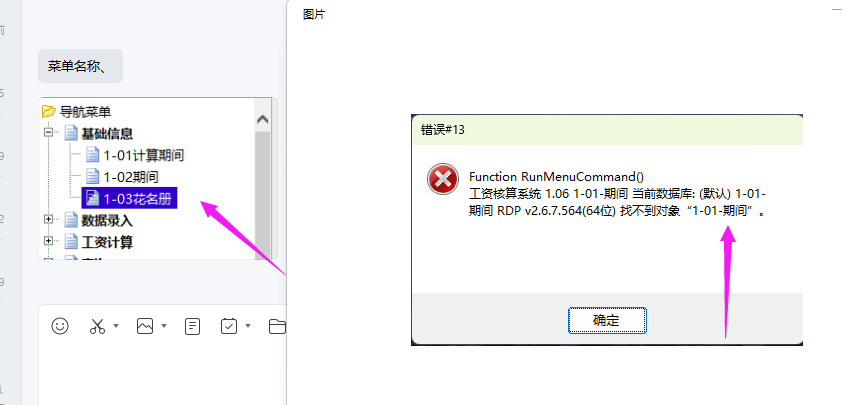The width and height of the screenshot is (868, 405).
Task: Click the scrollbar up arrow in tree
Action: point(262,120)
